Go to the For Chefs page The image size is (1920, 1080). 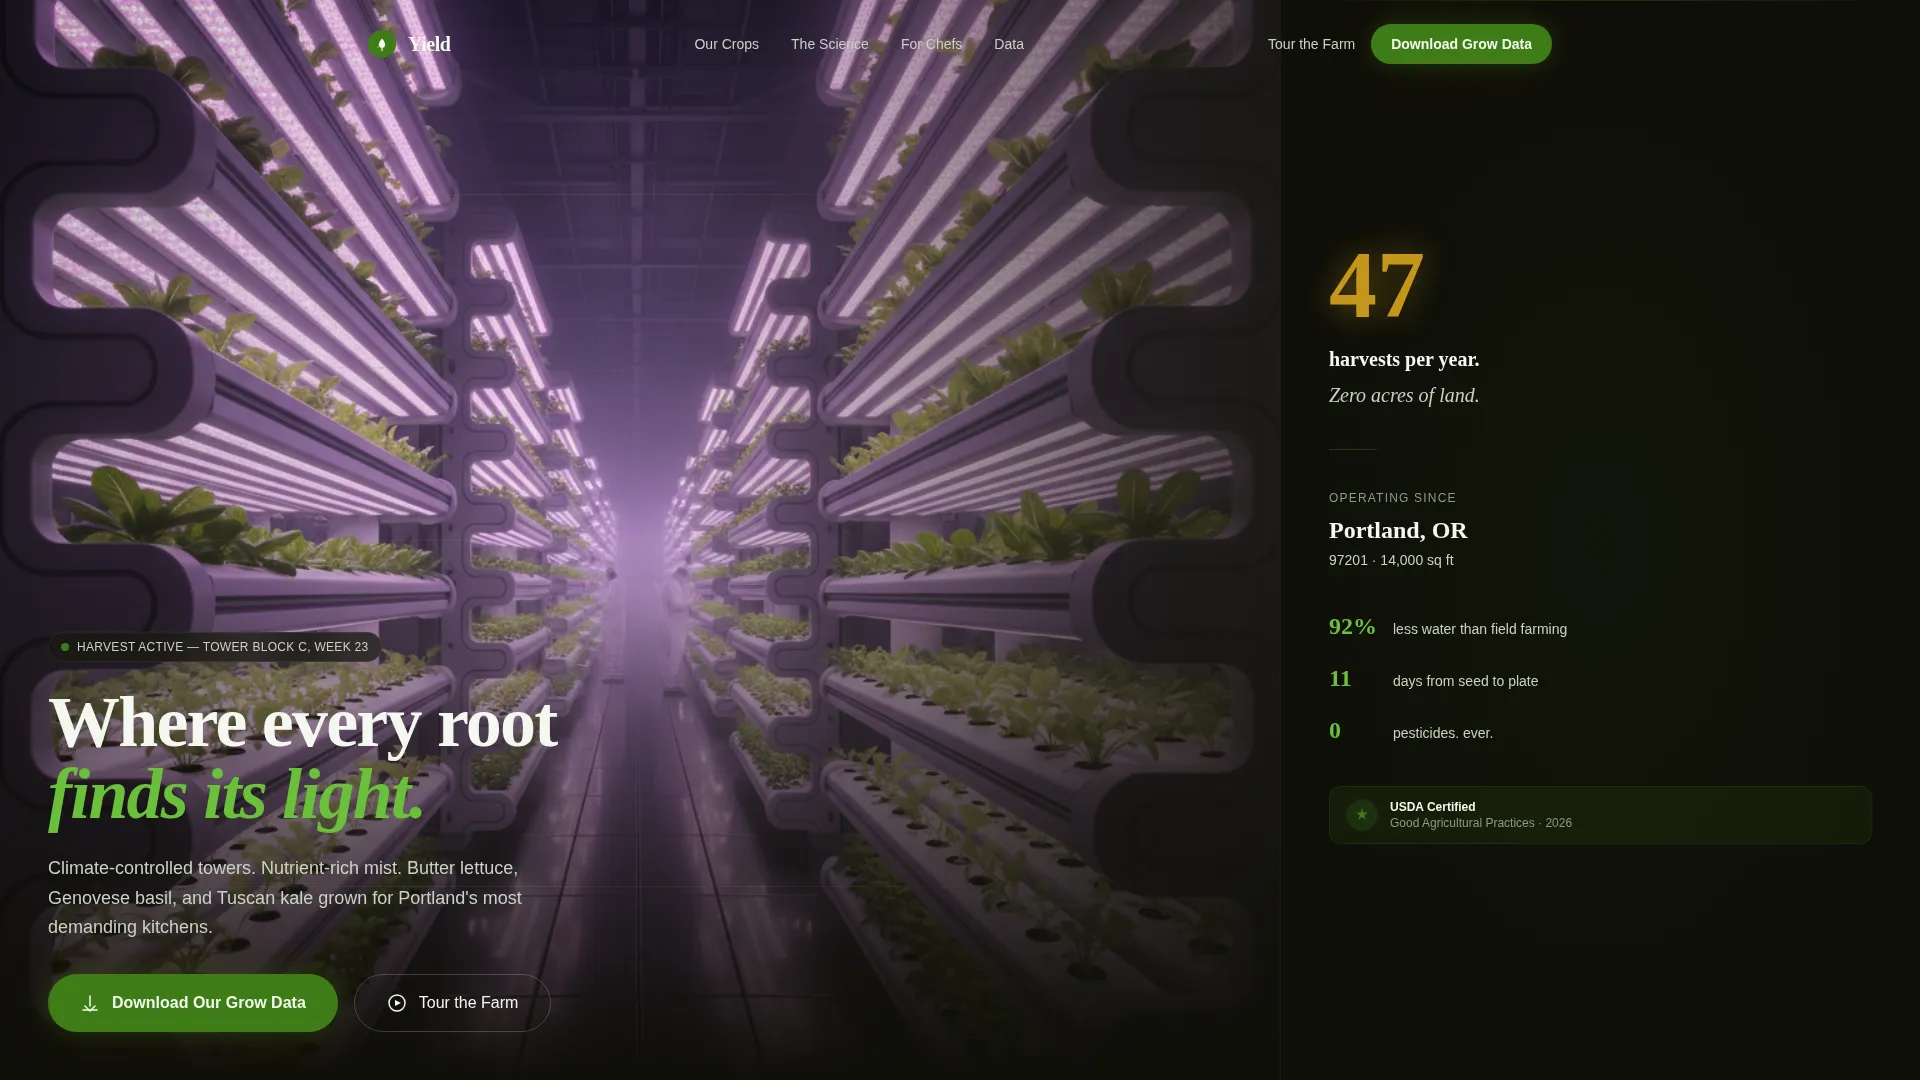click(931, 44)
